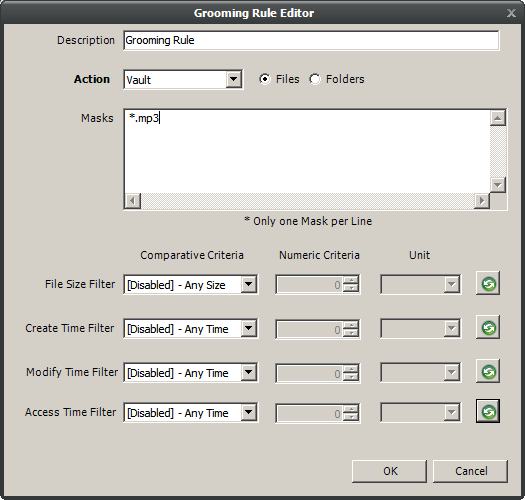
Task: Click the Masks scrollbar up arrow
Action: [x=498, y=118]
